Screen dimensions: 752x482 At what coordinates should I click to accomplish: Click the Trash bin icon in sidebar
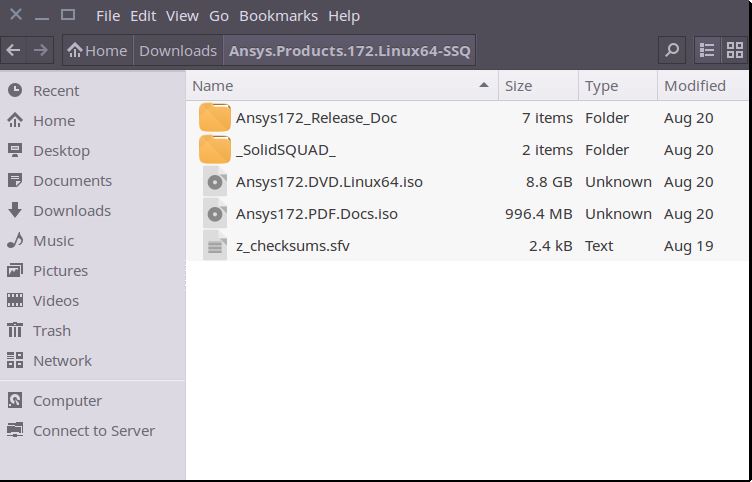(15, 330)
